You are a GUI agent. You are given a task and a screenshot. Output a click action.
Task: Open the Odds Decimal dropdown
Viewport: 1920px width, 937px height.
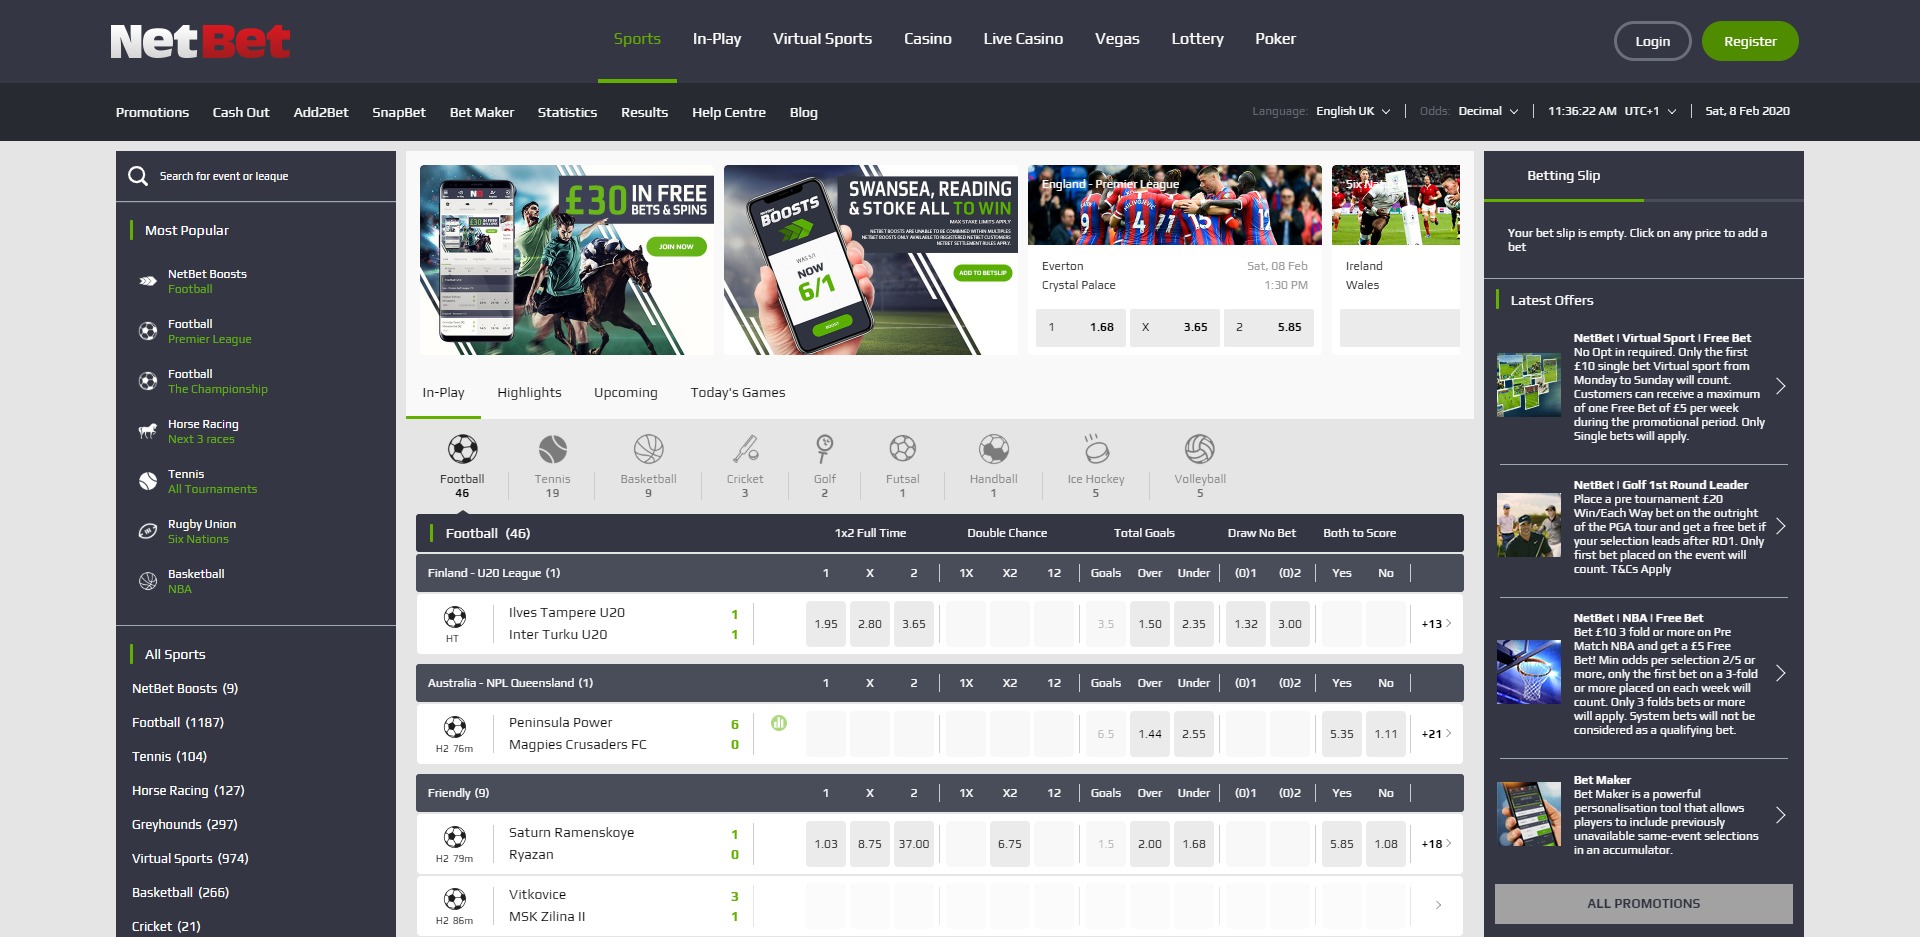pyautogui.click(x=1488, y=111)
